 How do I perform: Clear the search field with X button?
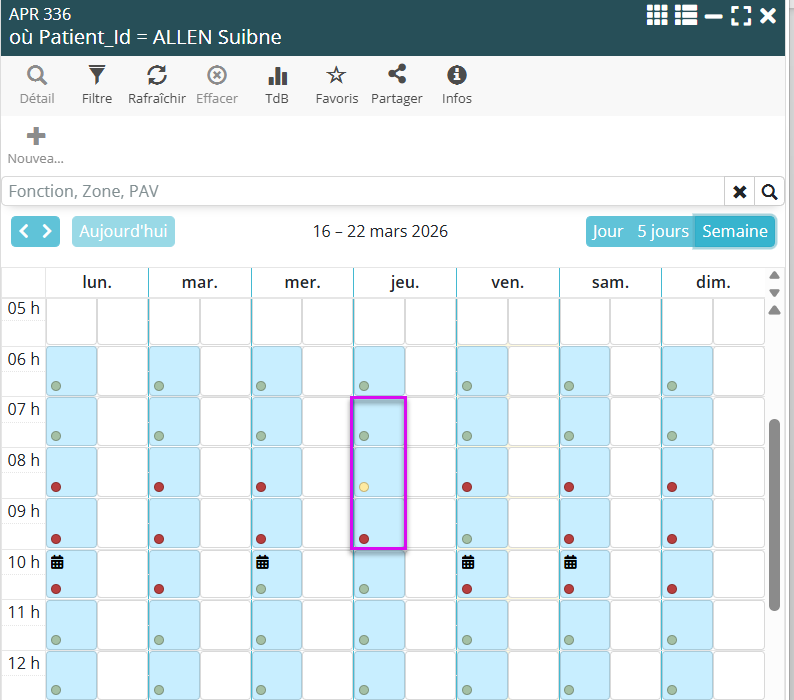point(740,192)
